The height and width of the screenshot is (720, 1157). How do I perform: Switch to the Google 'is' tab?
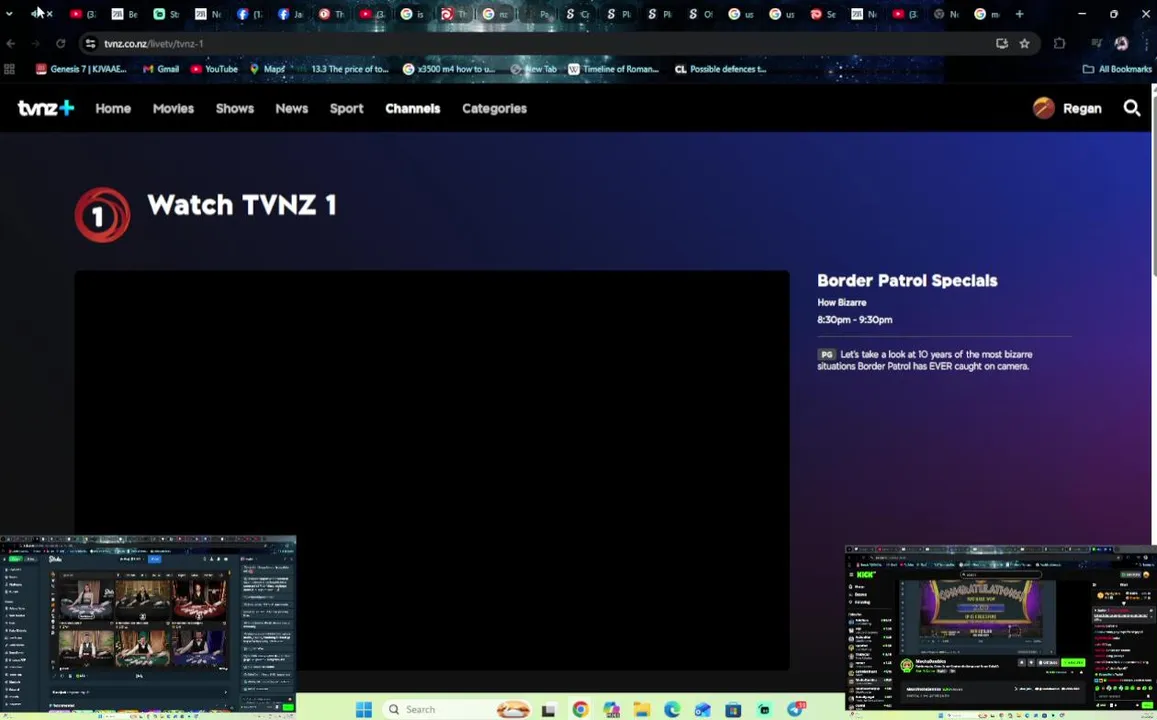tap(413, 14)
